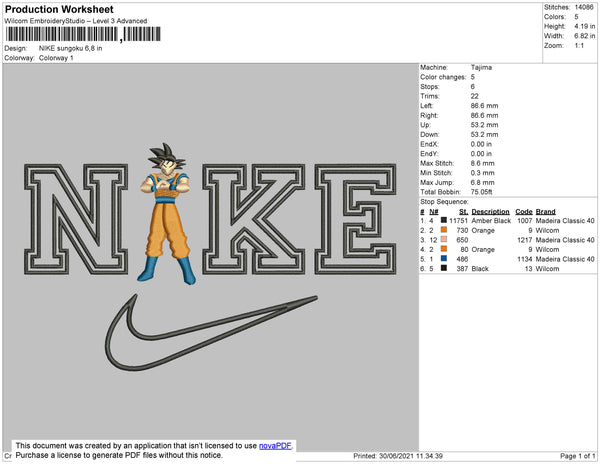
Task: Click the max jump value '6.8 mm'
Action: pos(483,182)
